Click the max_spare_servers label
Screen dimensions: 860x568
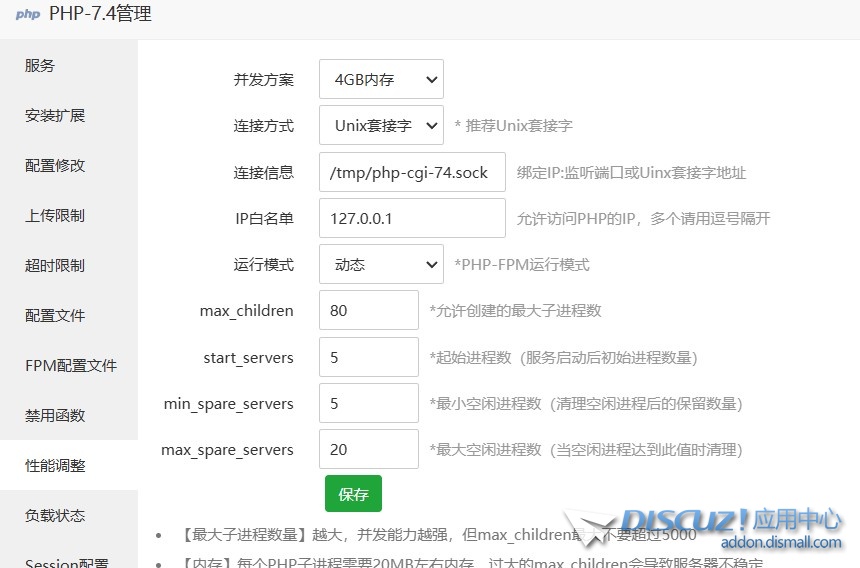[228, 450]
